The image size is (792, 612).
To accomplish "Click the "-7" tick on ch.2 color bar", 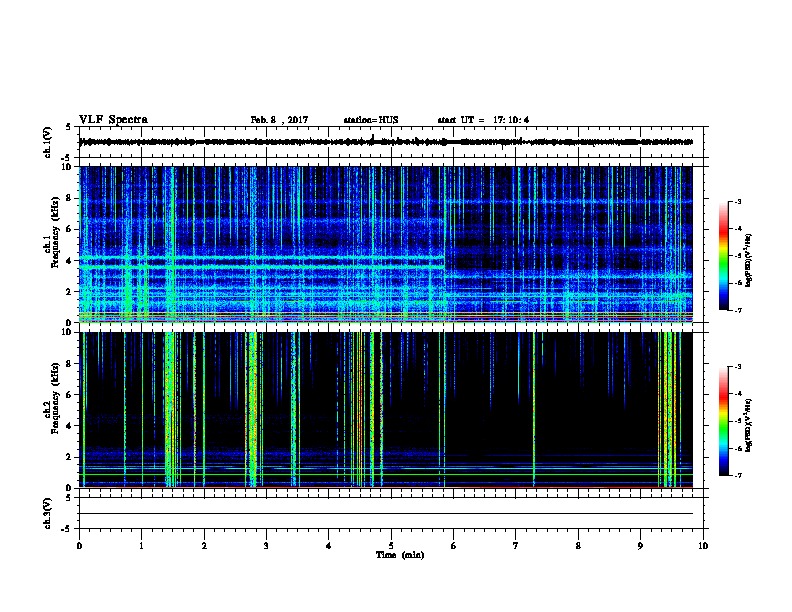I will pos(737,475).
